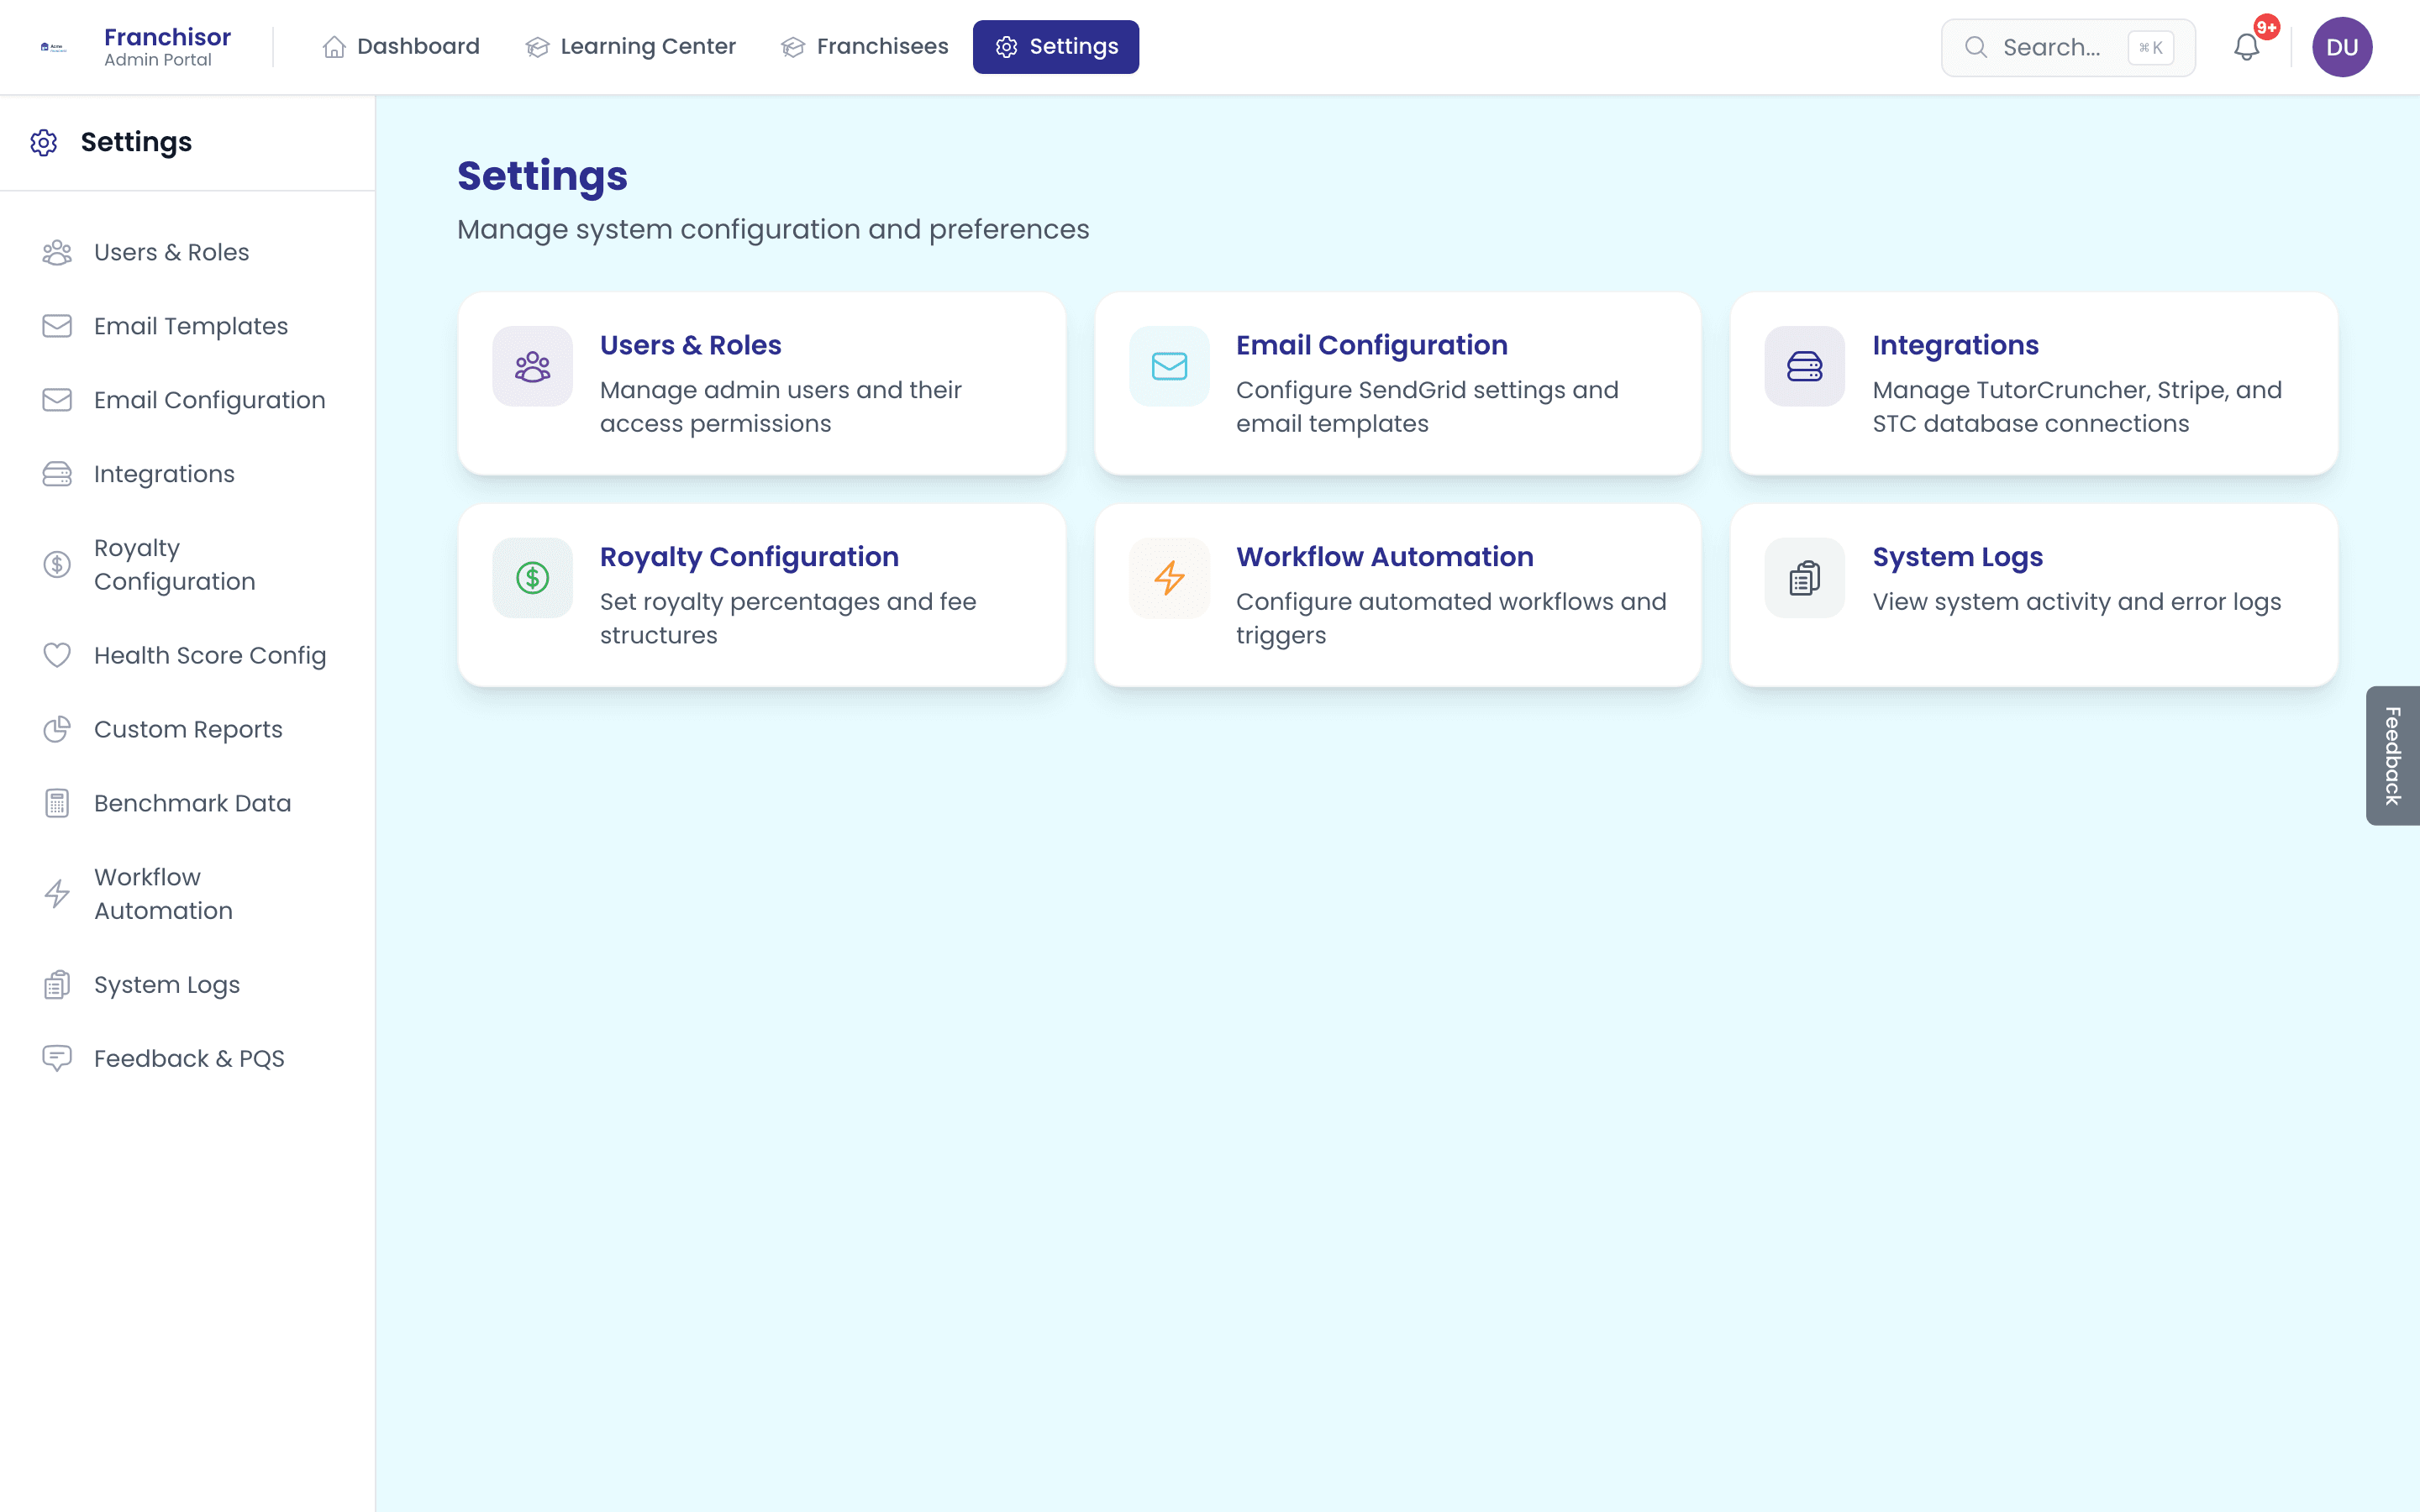Screen dimensions: 2420x1512
Task: Click the sidebar System Logs clipboard icon
Action: tap(57, 985)
